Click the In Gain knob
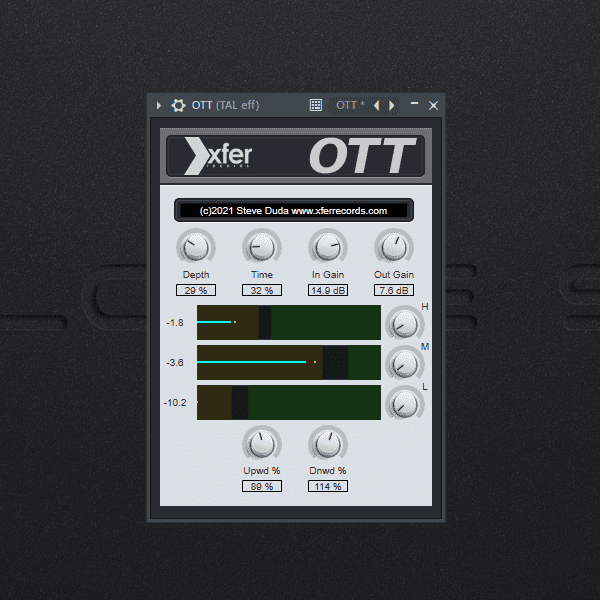The height and width of the screenshot is (600, 600). (328, 248)
